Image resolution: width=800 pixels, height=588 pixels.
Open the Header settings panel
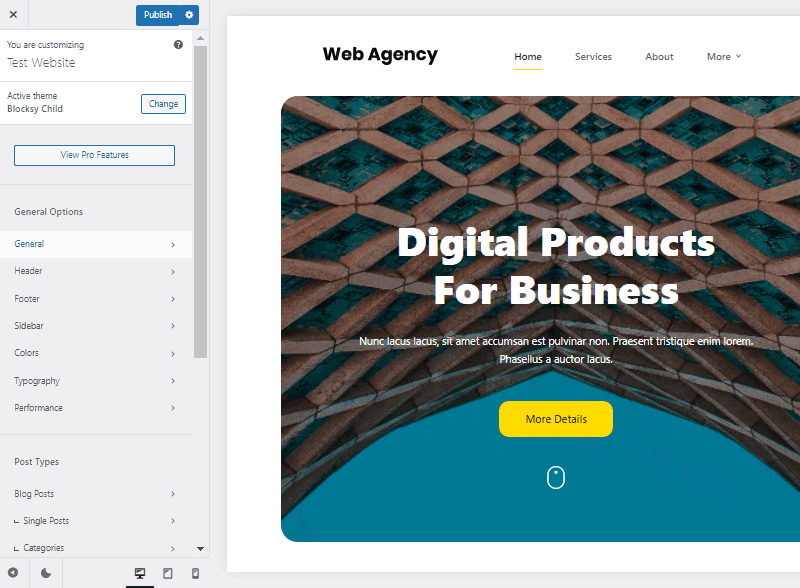(95, 271)
